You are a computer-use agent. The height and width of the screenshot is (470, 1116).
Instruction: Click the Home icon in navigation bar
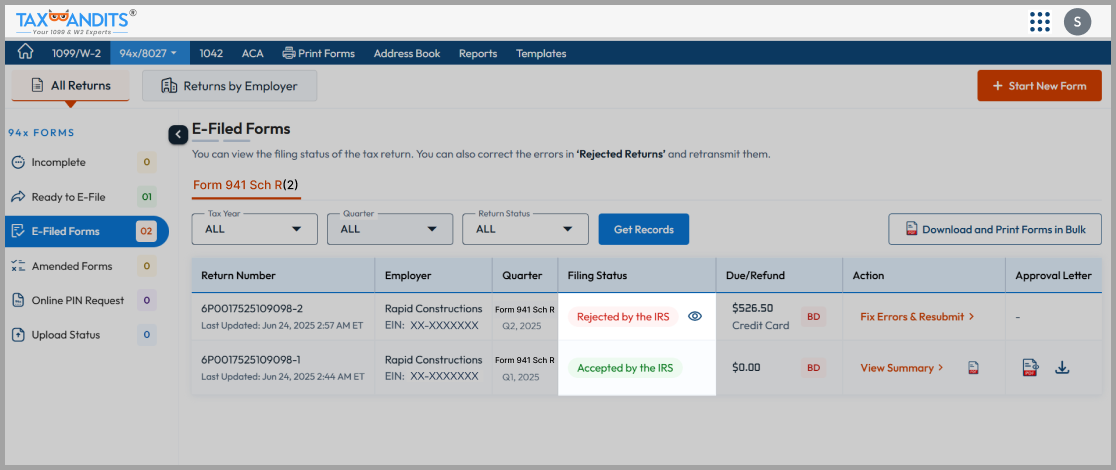click(x=26, y=53)
